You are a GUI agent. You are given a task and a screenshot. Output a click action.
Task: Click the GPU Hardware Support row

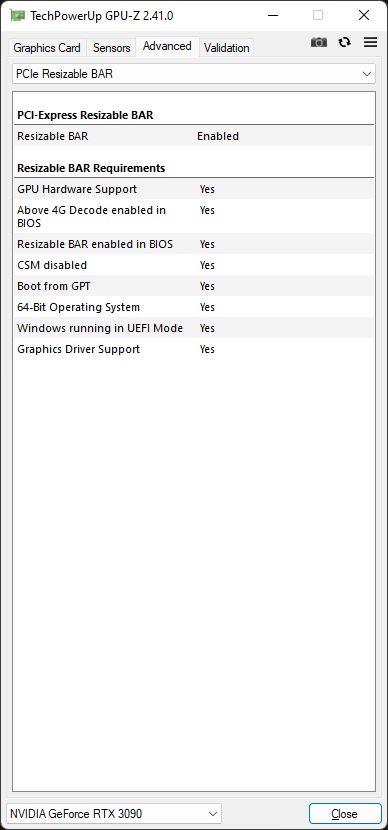tap(194, 189)
